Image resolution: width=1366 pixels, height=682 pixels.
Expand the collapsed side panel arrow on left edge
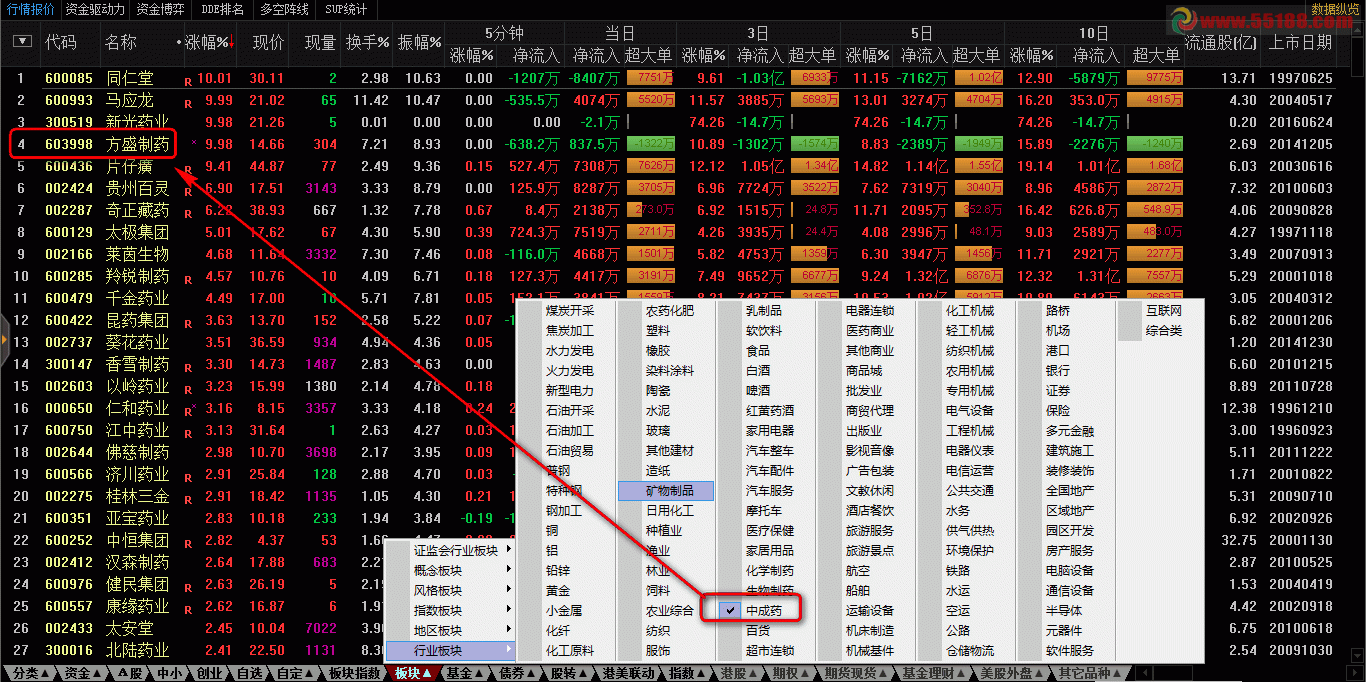click(4, 341)
